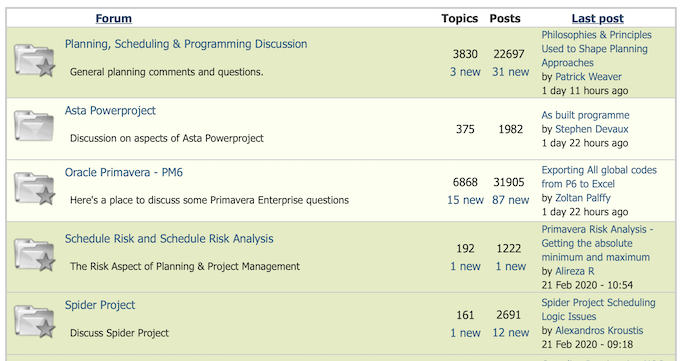Image resolution: width=680 pixels, height=361 pixels.
Task: Sort by the Last post column header
Action: [x=597, y=19]
